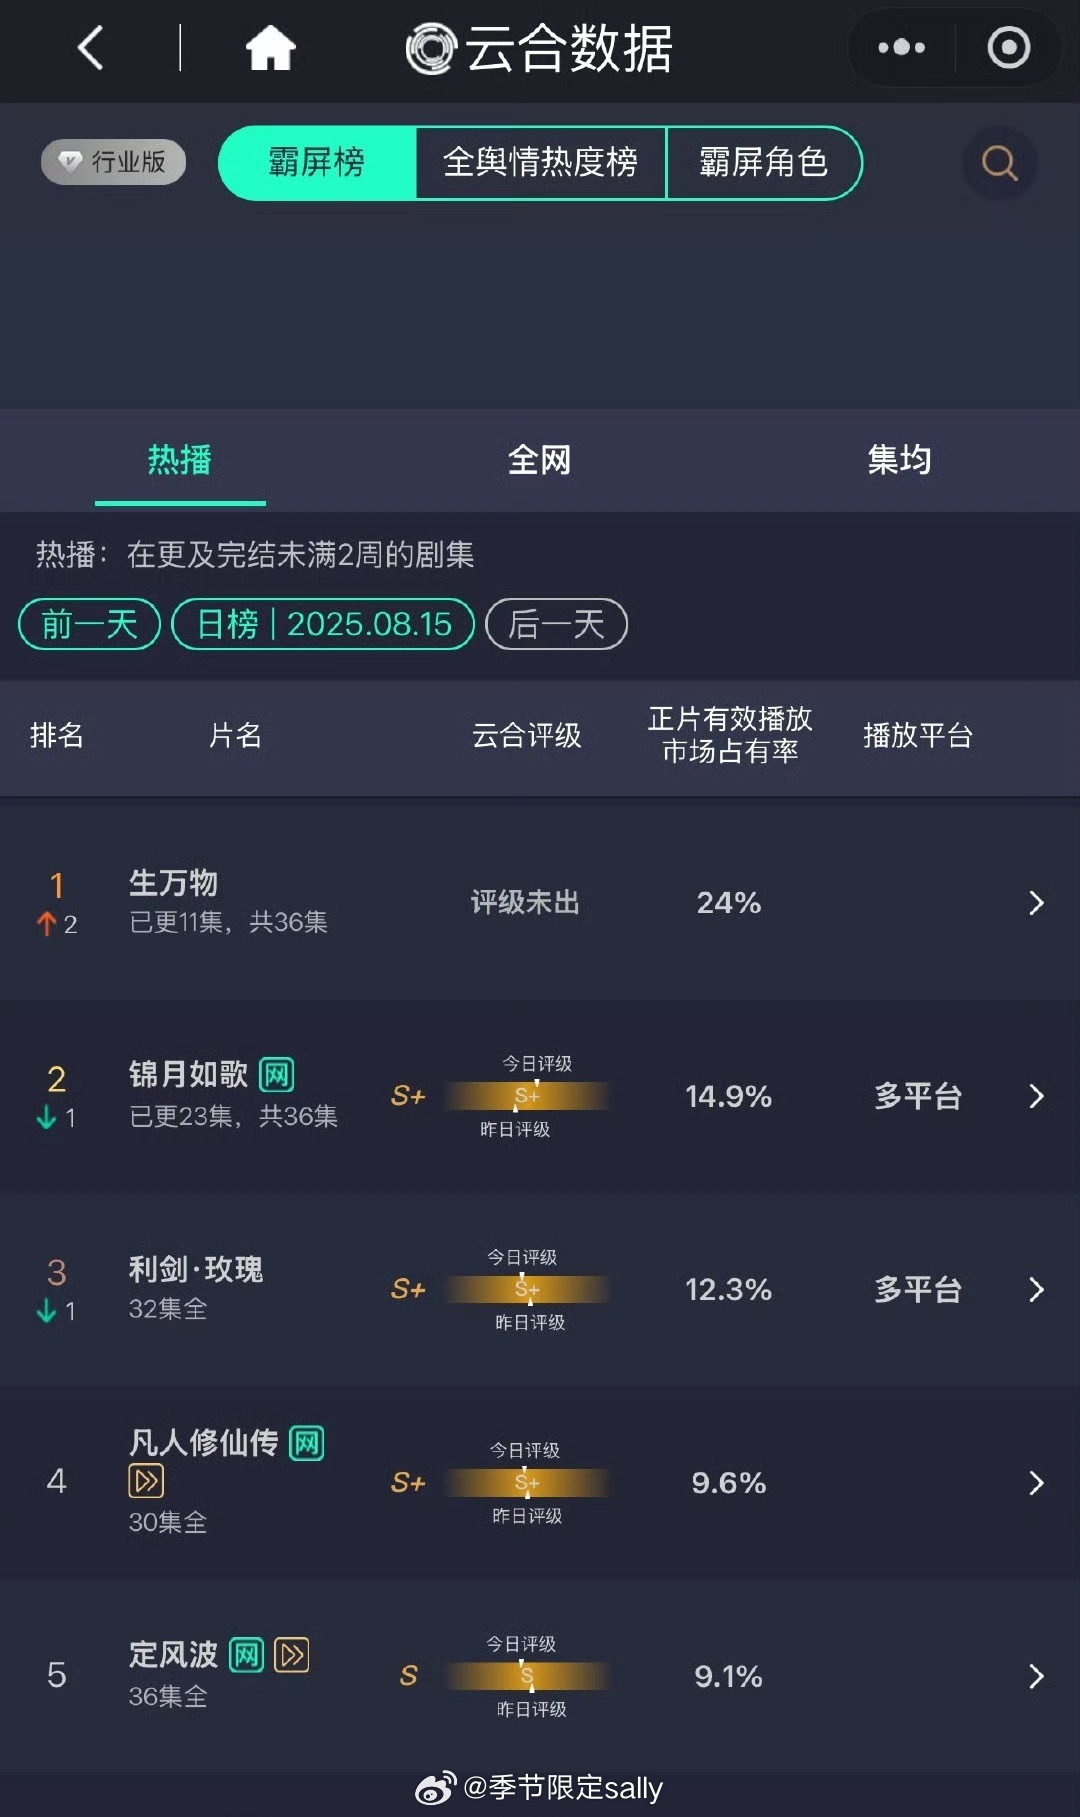Expand 生万物 row with chevron
This screenshot has height=1817, width=1080.
pyautogui.click(x=1036, y=903)
